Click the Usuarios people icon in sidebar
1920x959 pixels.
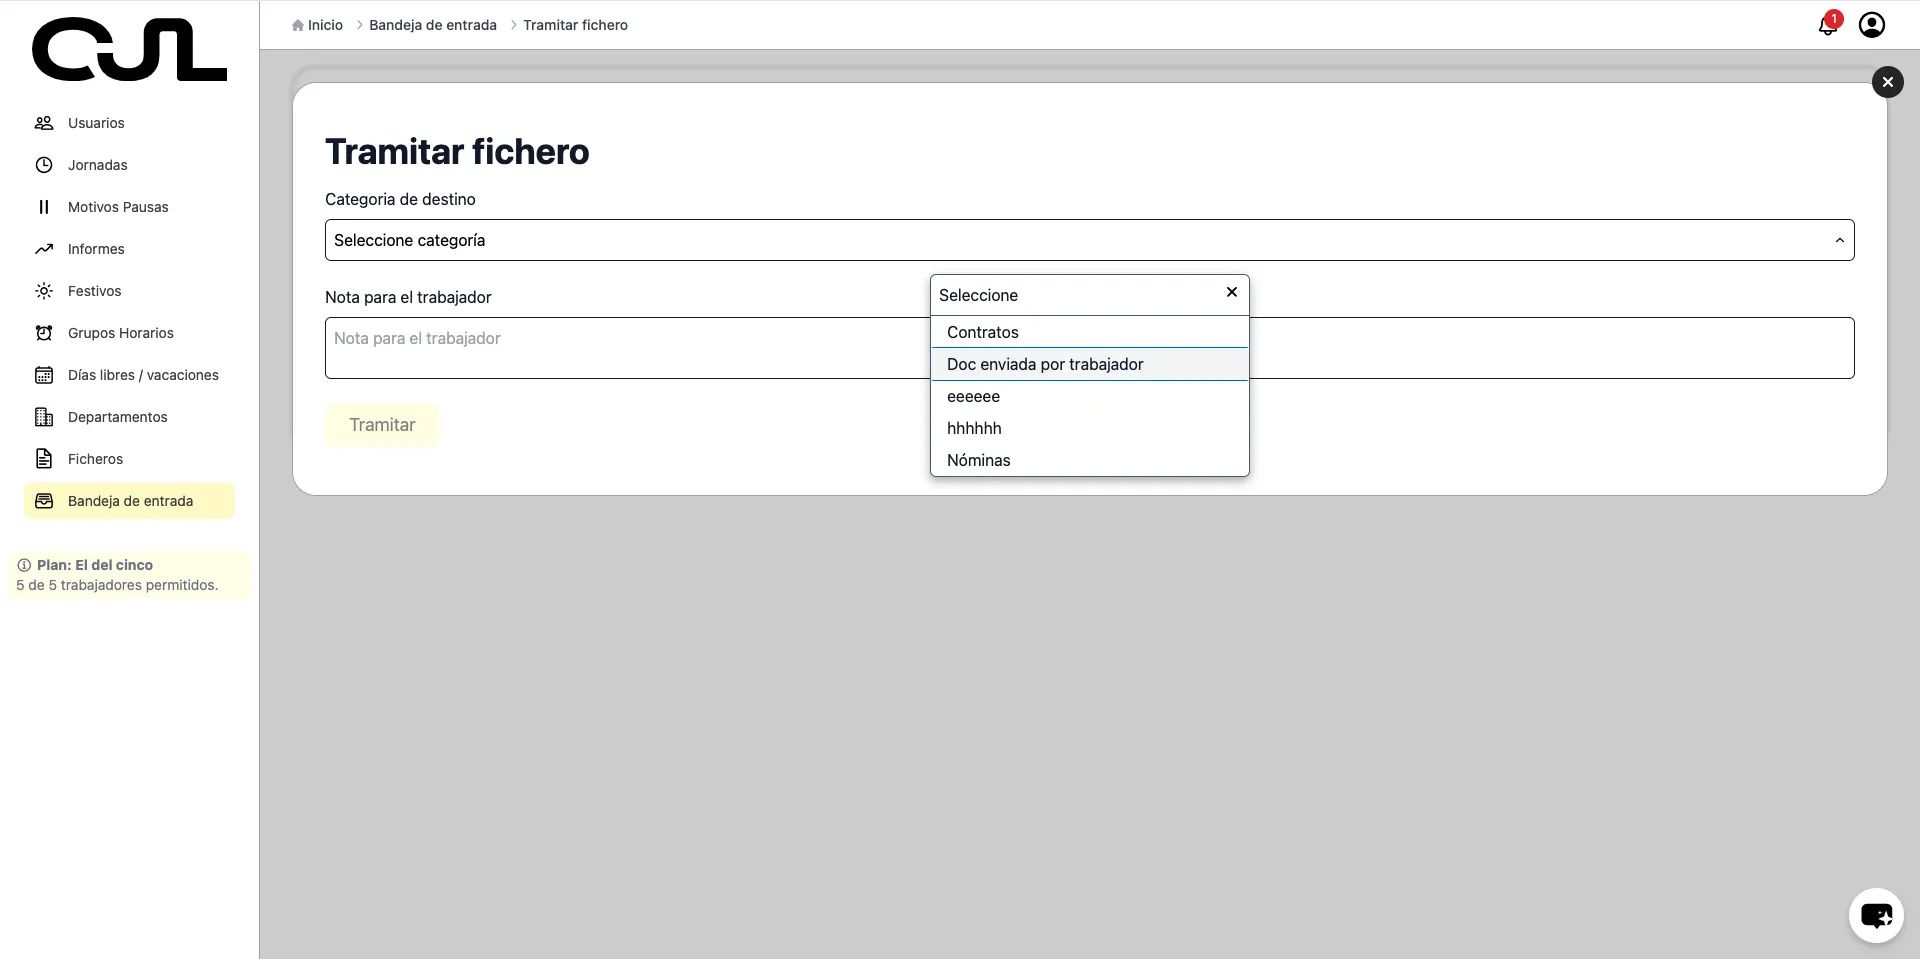[x=44, y=123]
